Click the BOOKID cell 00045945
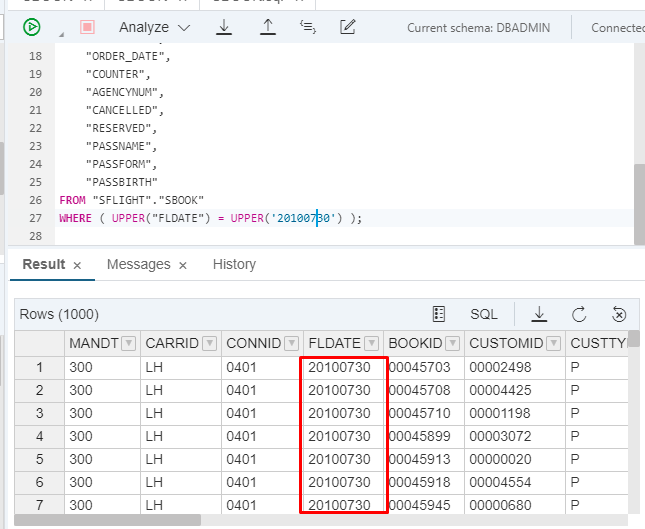The height and width of the screenshot is (529, 645). tap(425, 505)
